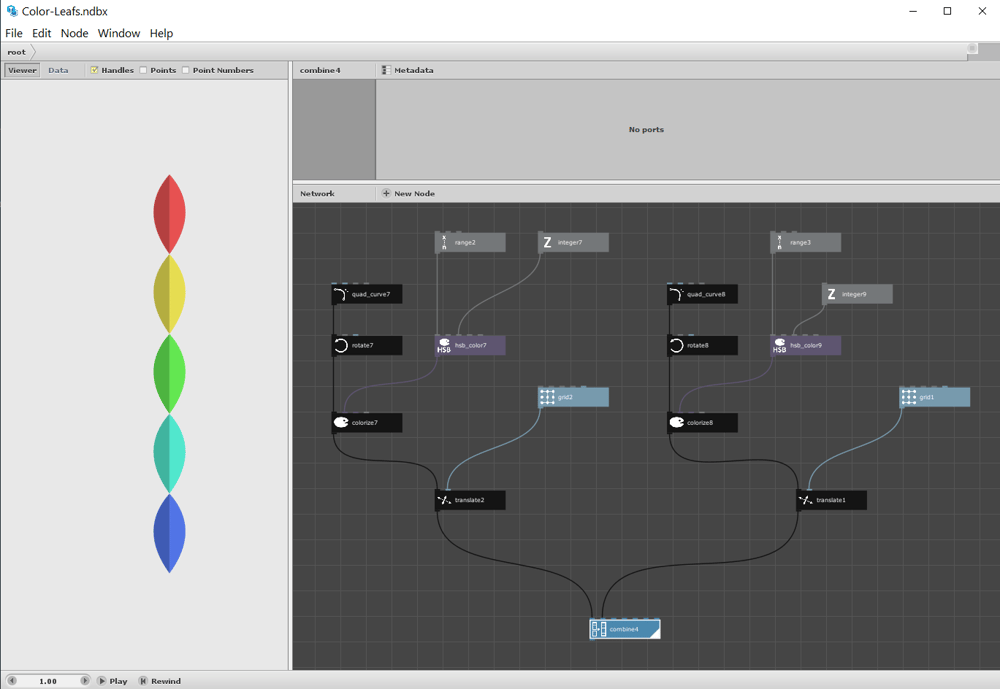Click the frame number field showing 1.00
The height and width of the screenshot is (689, 1000).
48,681
